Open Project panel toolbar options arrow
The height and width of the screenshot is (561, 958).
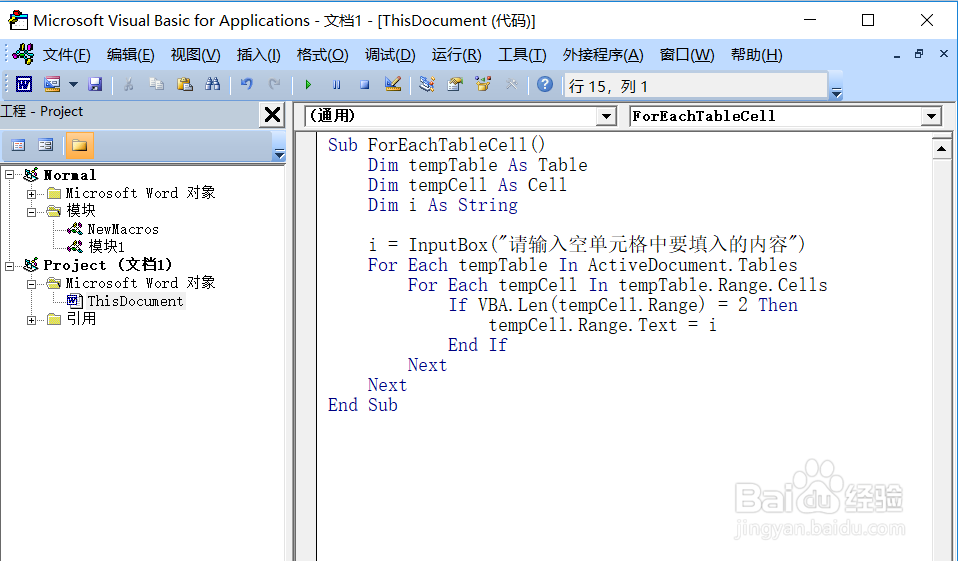[279, 154]
